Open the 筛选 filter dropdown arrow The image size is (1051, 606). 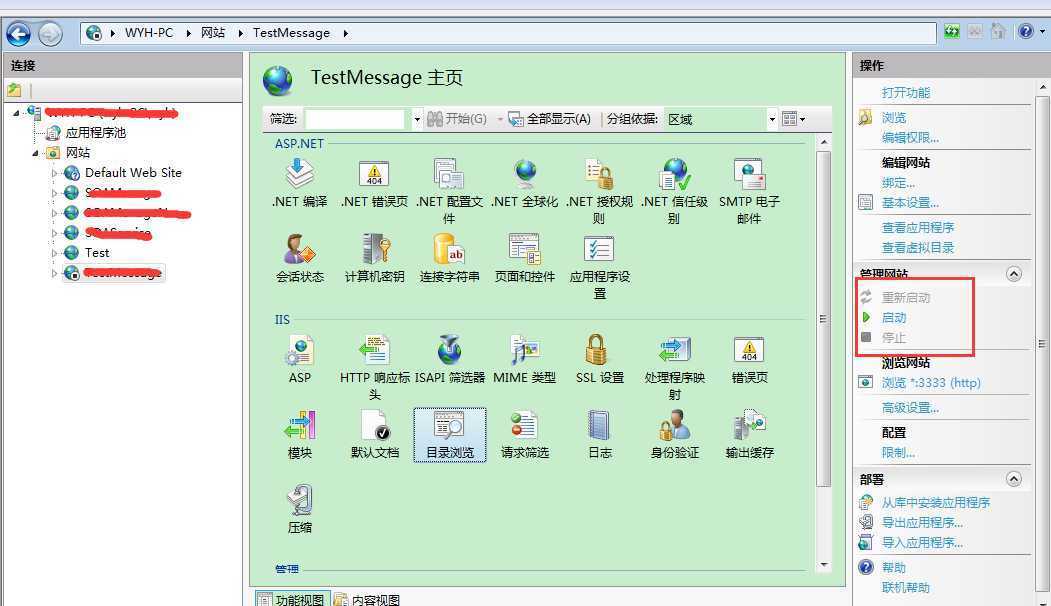pyautogui.click(x=417, y=119)
